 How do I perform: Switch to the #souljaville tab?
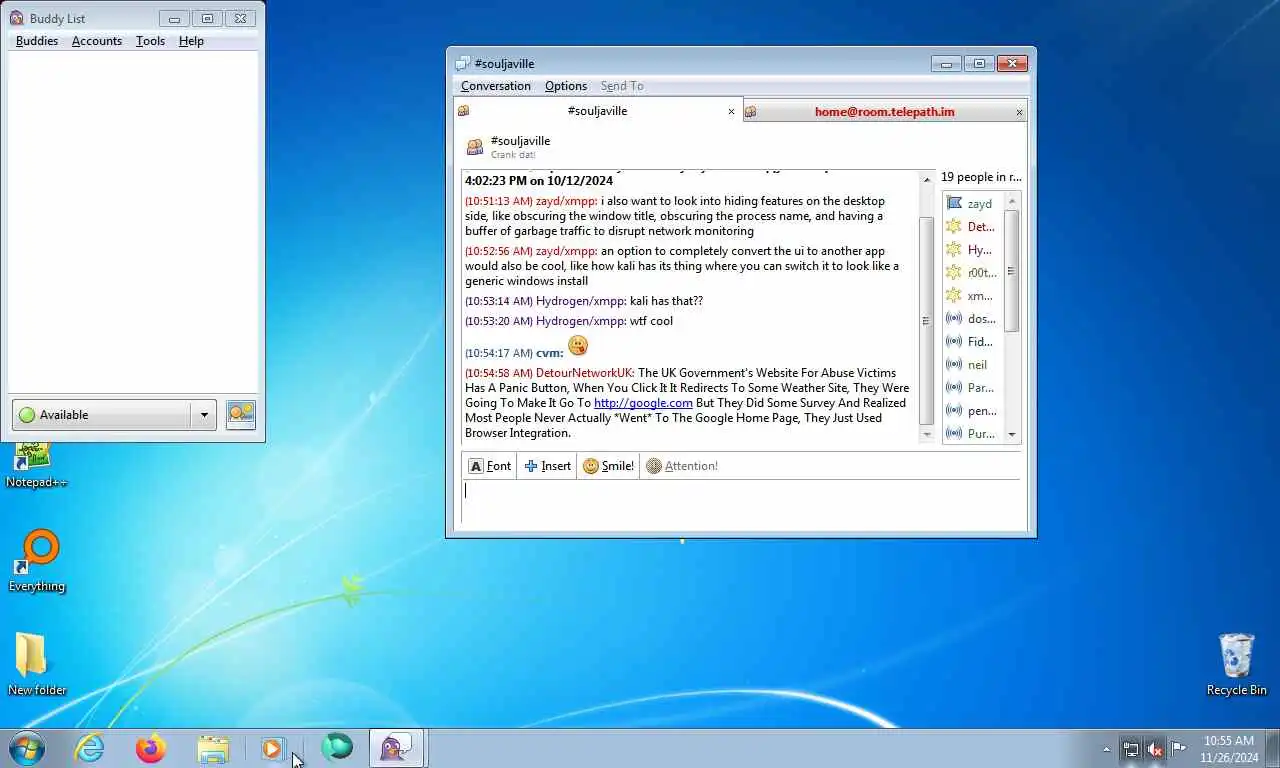(597, 111)
